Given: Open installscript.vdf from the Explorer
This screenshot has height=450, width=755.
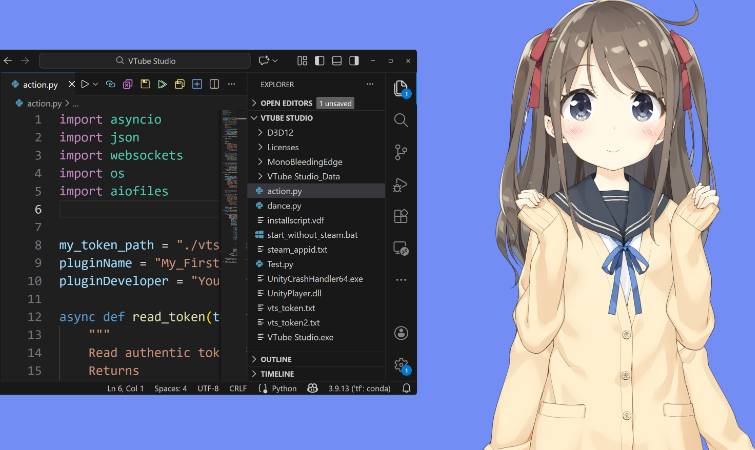Looking at the screenshot, I should (x=316, y=220).
